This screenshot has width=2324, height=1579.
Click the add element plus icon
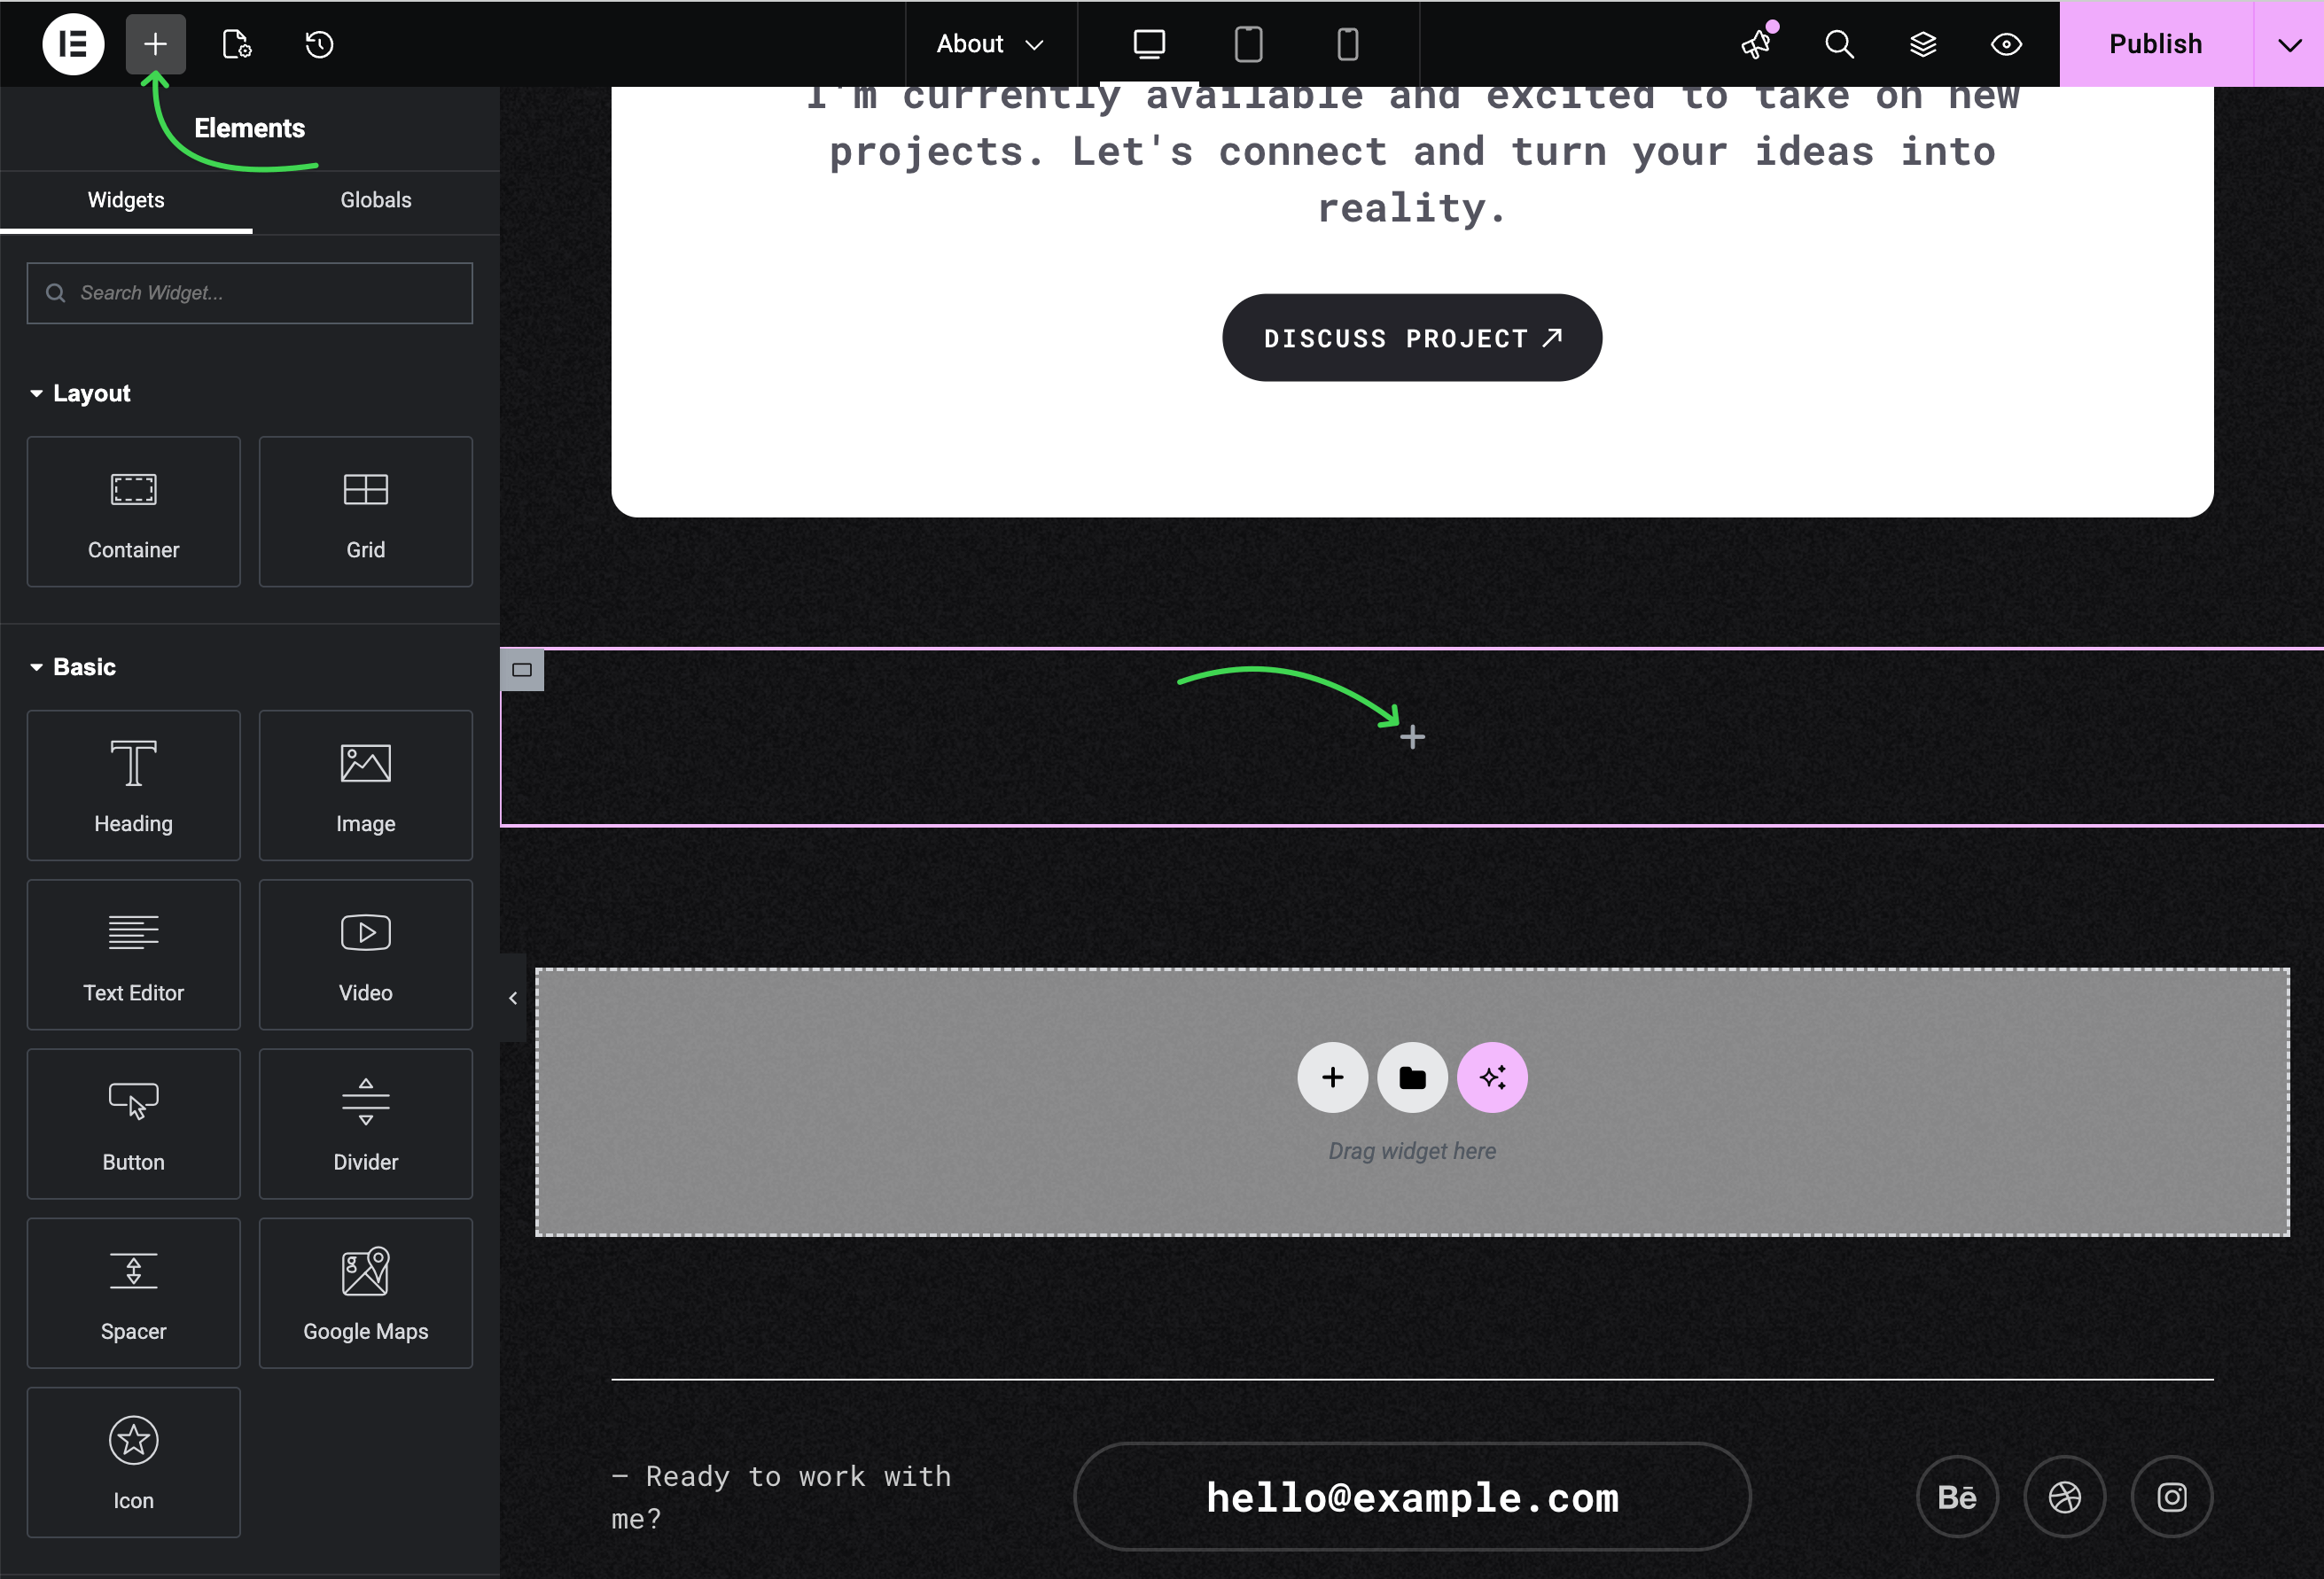click(155, 44)
